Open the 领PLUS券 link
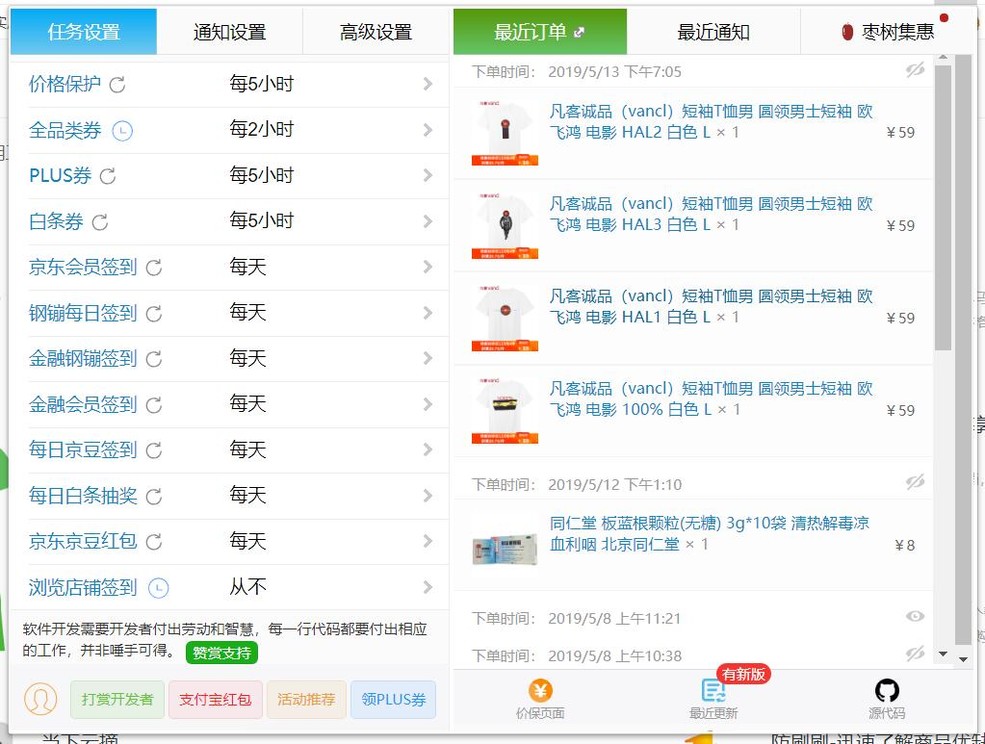985x744 pixels. point(393,700)
